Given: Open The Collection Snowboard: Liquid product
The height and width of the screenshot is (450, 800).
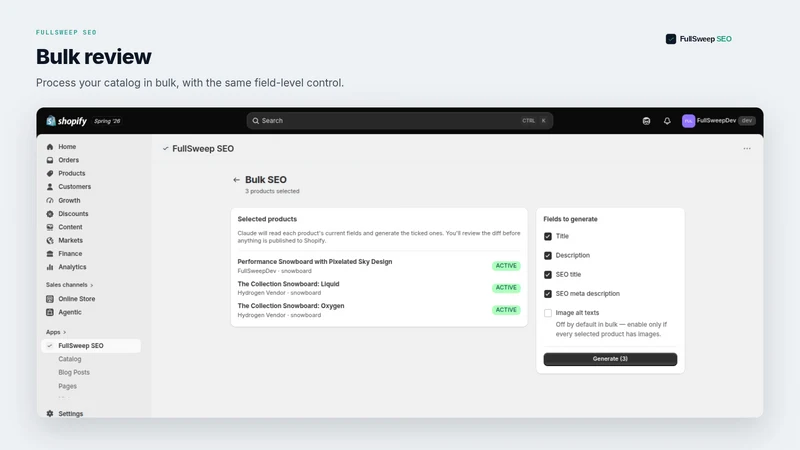Looking at the screenshot, I should click(288, 284).
